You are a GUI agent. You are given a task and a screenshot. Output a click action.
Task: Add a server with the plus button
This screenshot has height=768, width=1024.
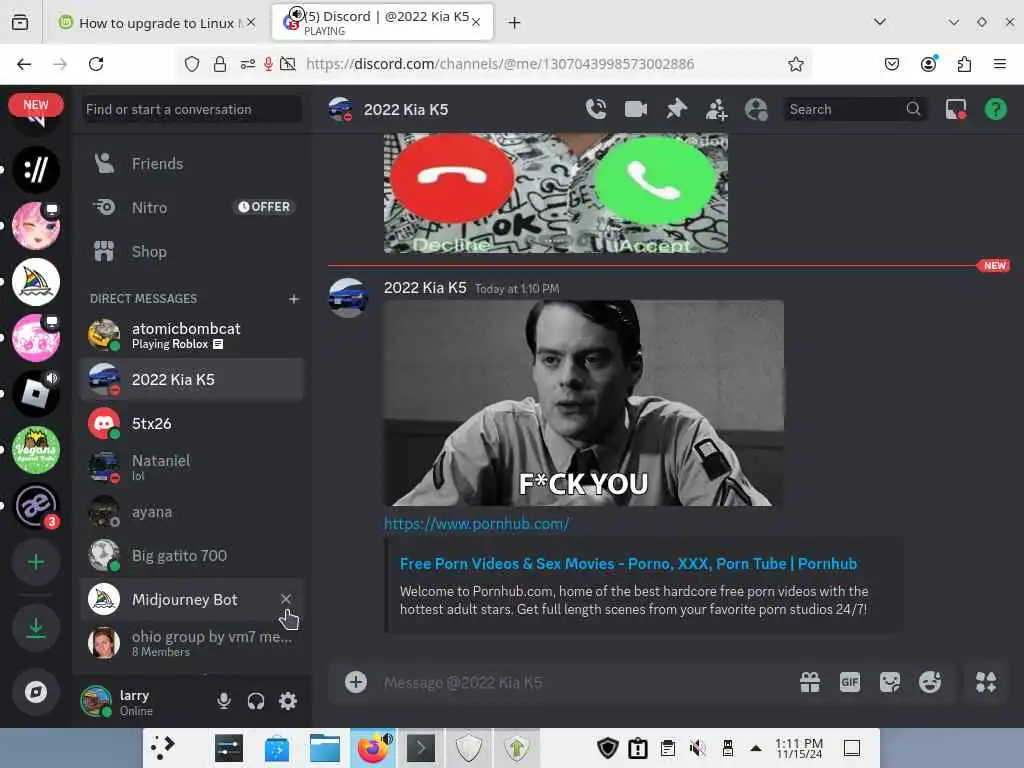click(36, 562)
